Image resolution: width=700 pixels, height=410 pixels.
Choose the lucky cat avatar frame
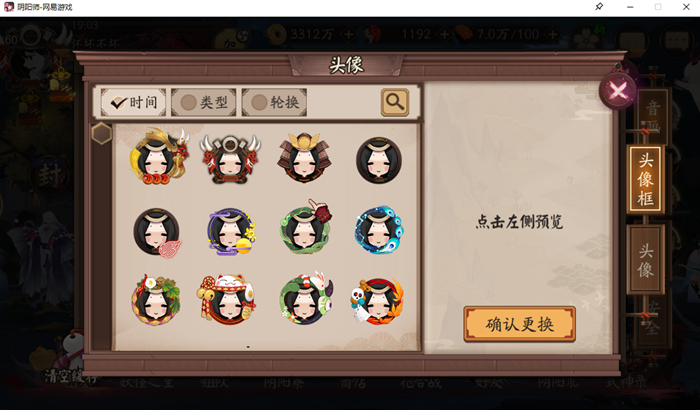tap(226, 299)
